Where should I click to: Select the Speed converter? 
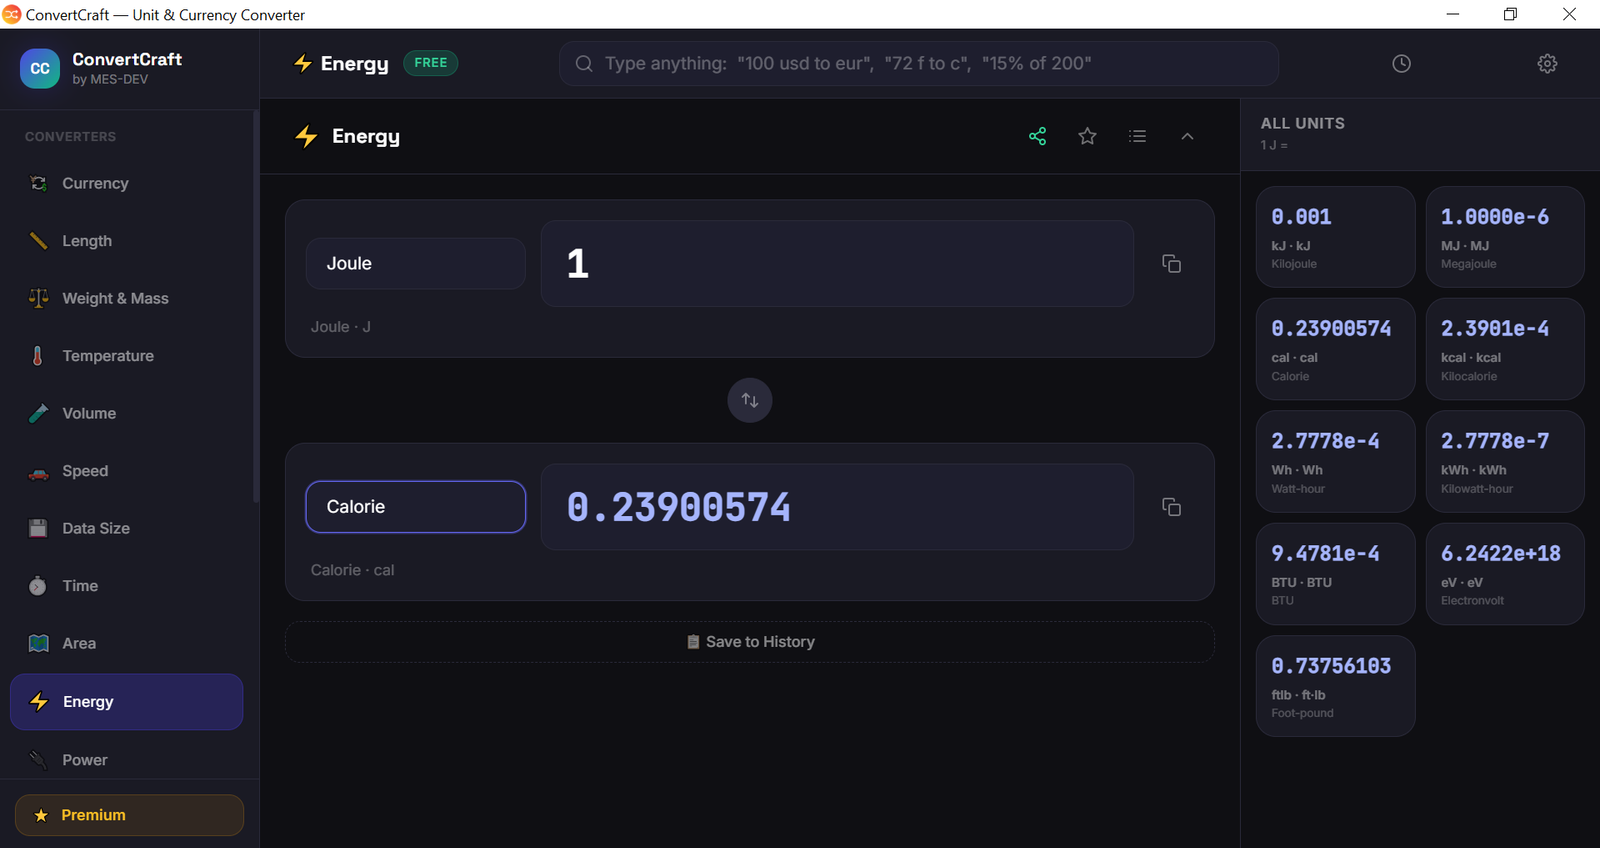pyautogui.click(x=127, y=471)
